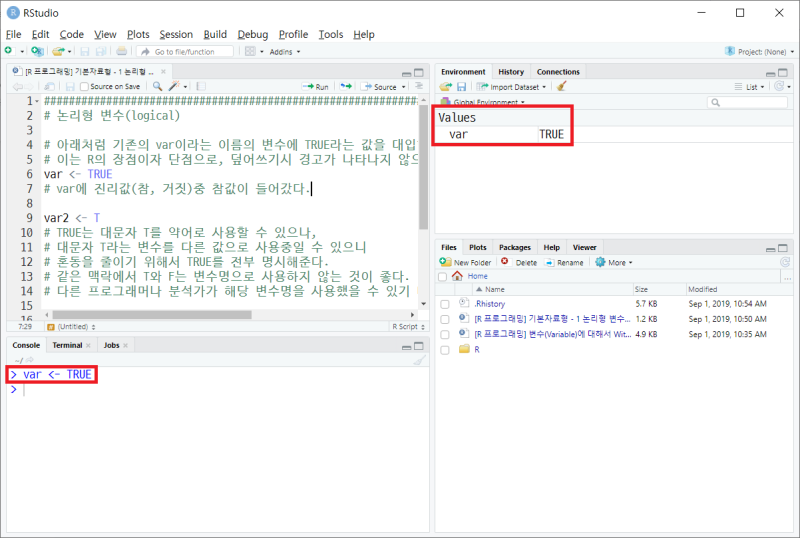
Task: Check the 1.2 KB file's checkbox
Action: click(x=445, y=320)
